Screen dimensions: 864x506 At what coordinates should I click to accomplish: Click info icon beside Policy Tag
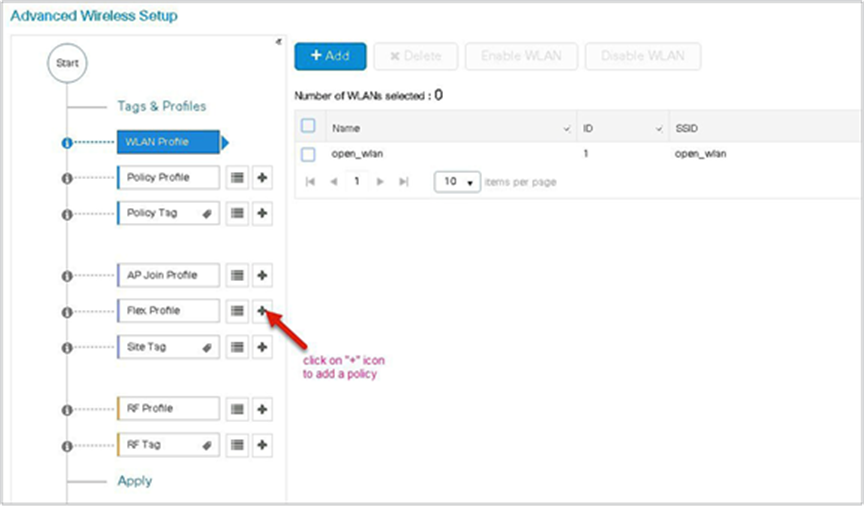pyautogui.click(x=67, y=214)
